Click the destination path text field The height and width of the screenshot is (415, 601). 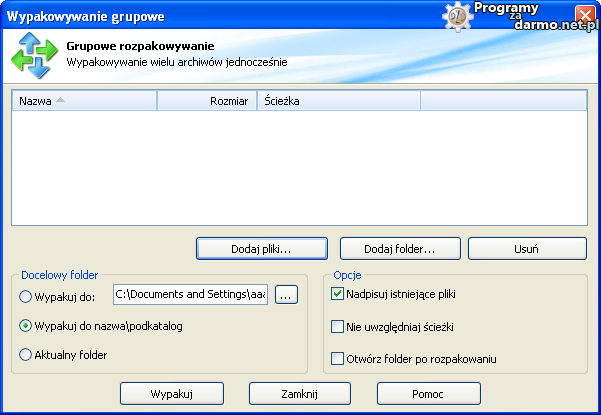tap(191, 295)
